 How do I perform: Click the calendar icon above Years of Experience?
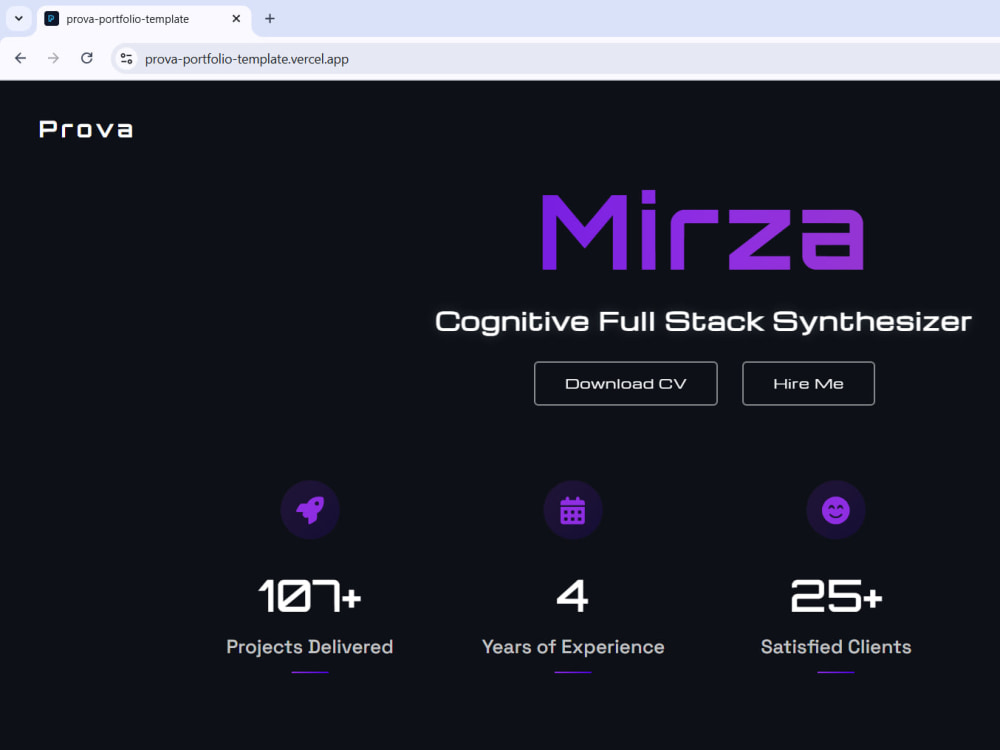coord(573,510)
